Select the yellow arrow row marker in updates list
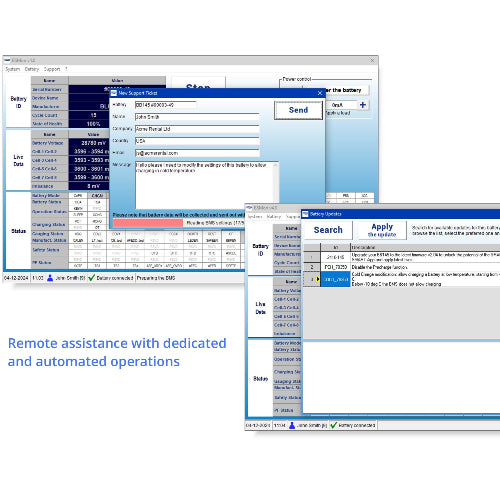The width and height of the screenshot is (500, 500). pos(318,279)
